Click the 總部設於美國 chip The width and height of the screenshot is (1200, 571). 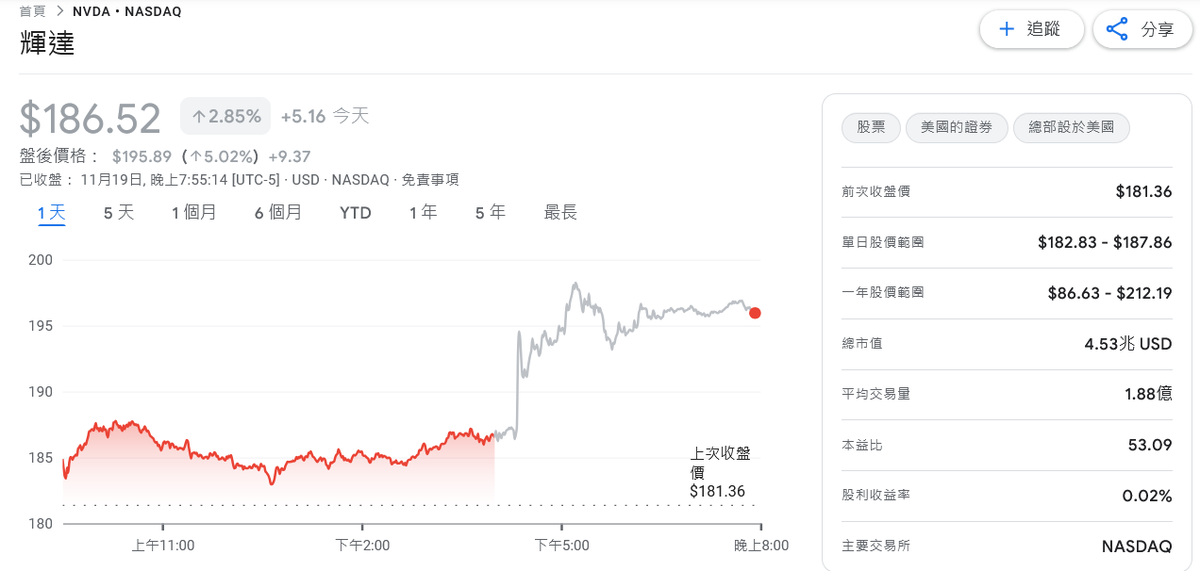click(1071, 127)
